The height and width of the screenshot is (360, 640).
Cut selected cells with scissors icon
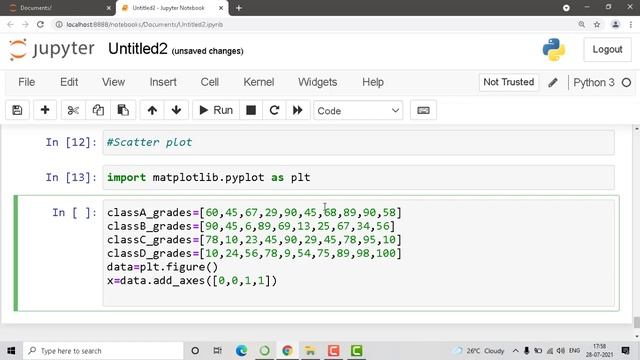(73, 110)
